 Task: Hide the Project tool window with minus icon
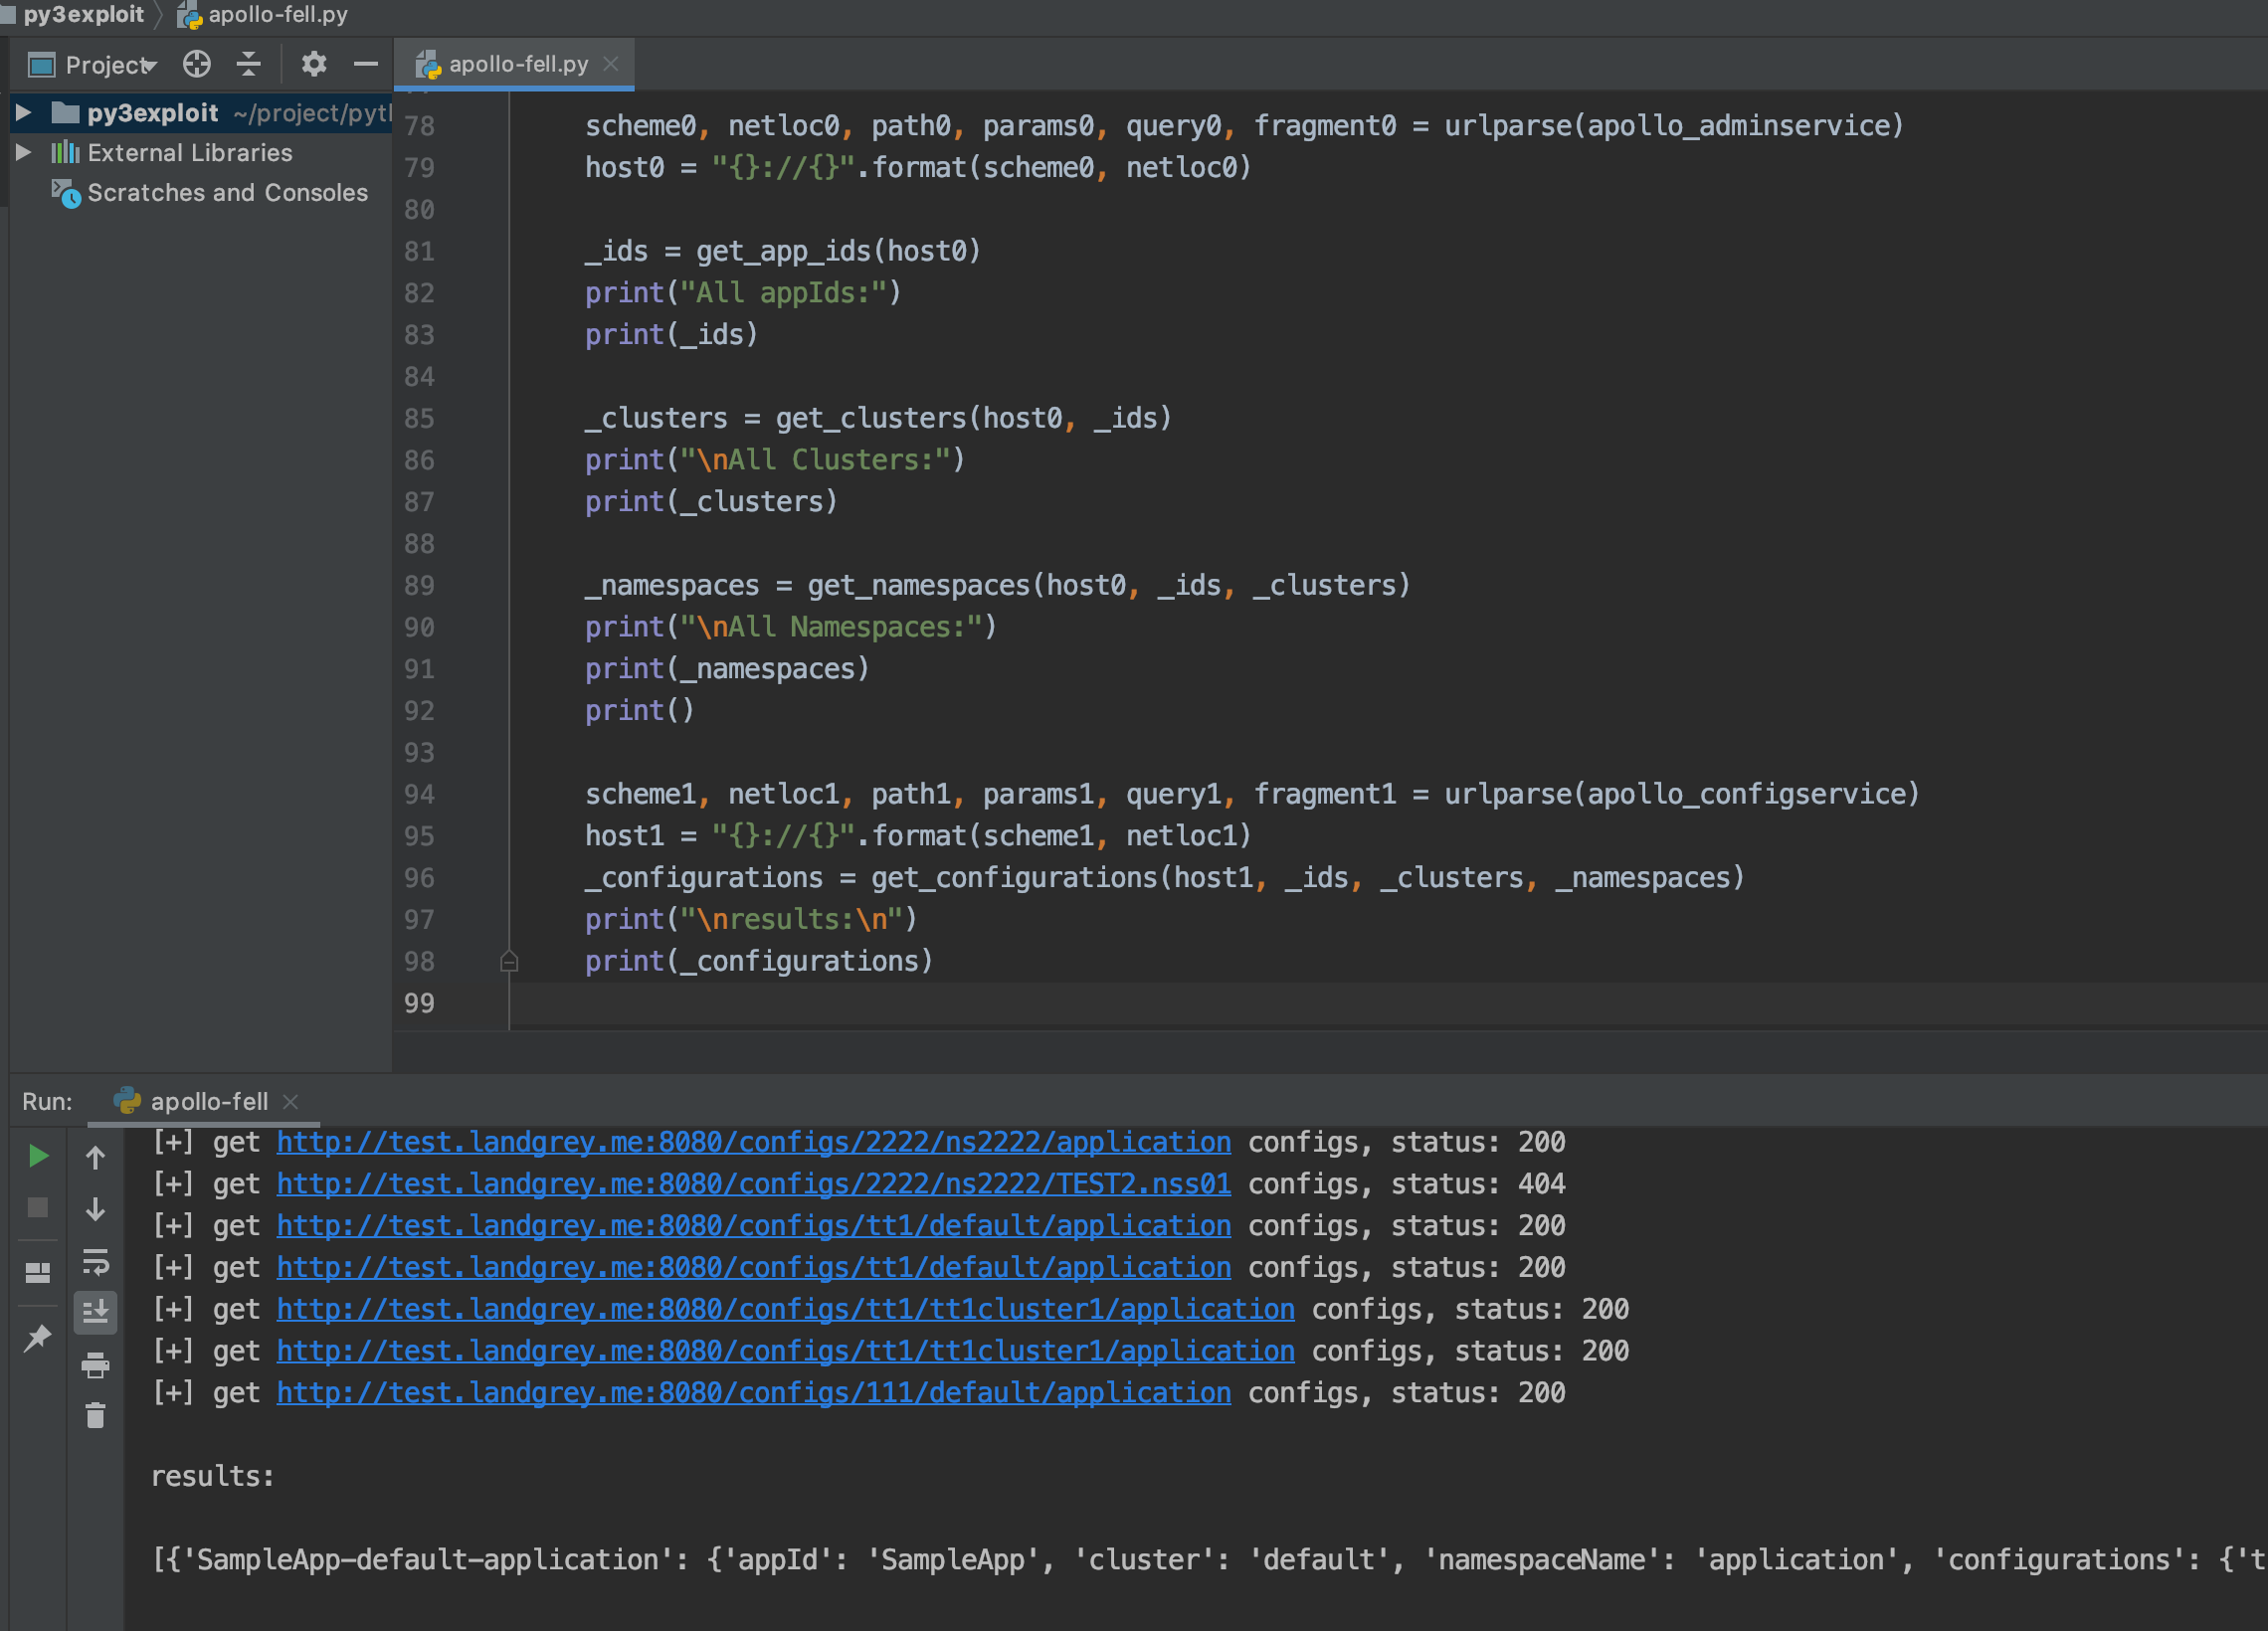click(x=366, y=64)
